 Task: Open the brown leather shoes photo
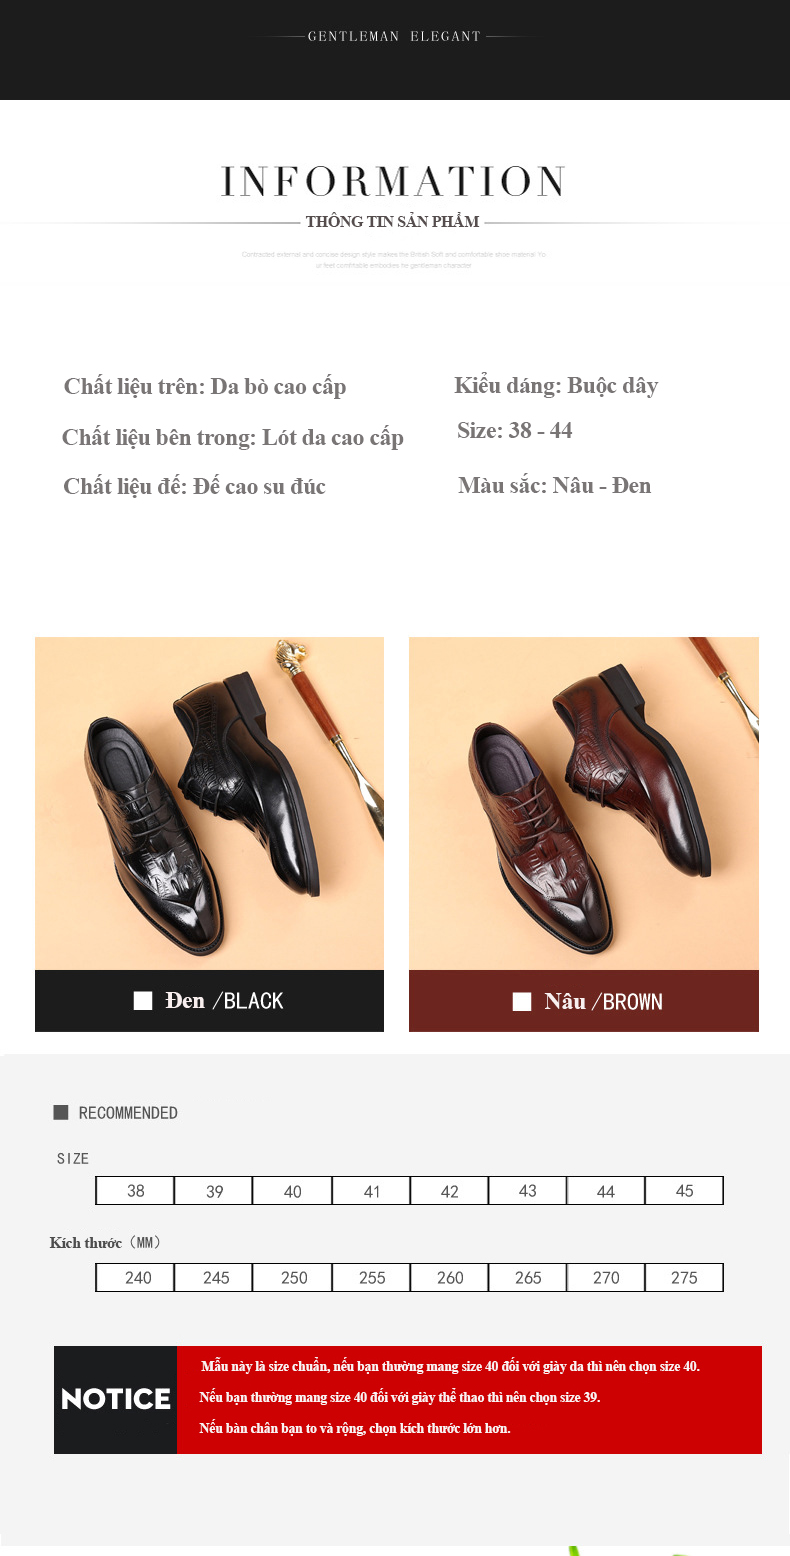[x=583, y=803]
